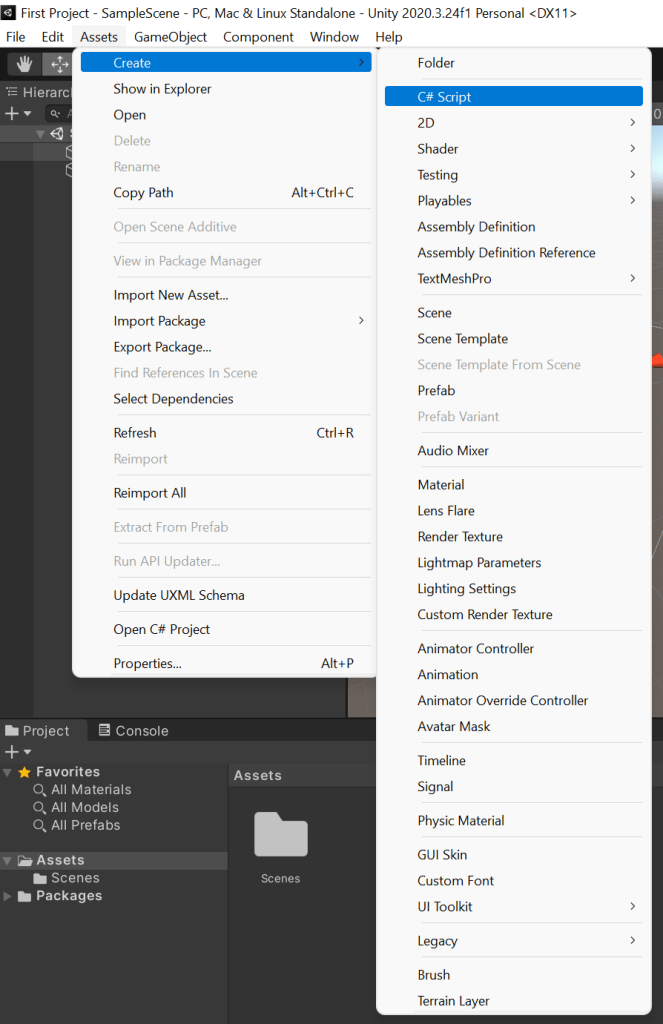
Task: Choose Import New Asset
Action: (226, 295)
